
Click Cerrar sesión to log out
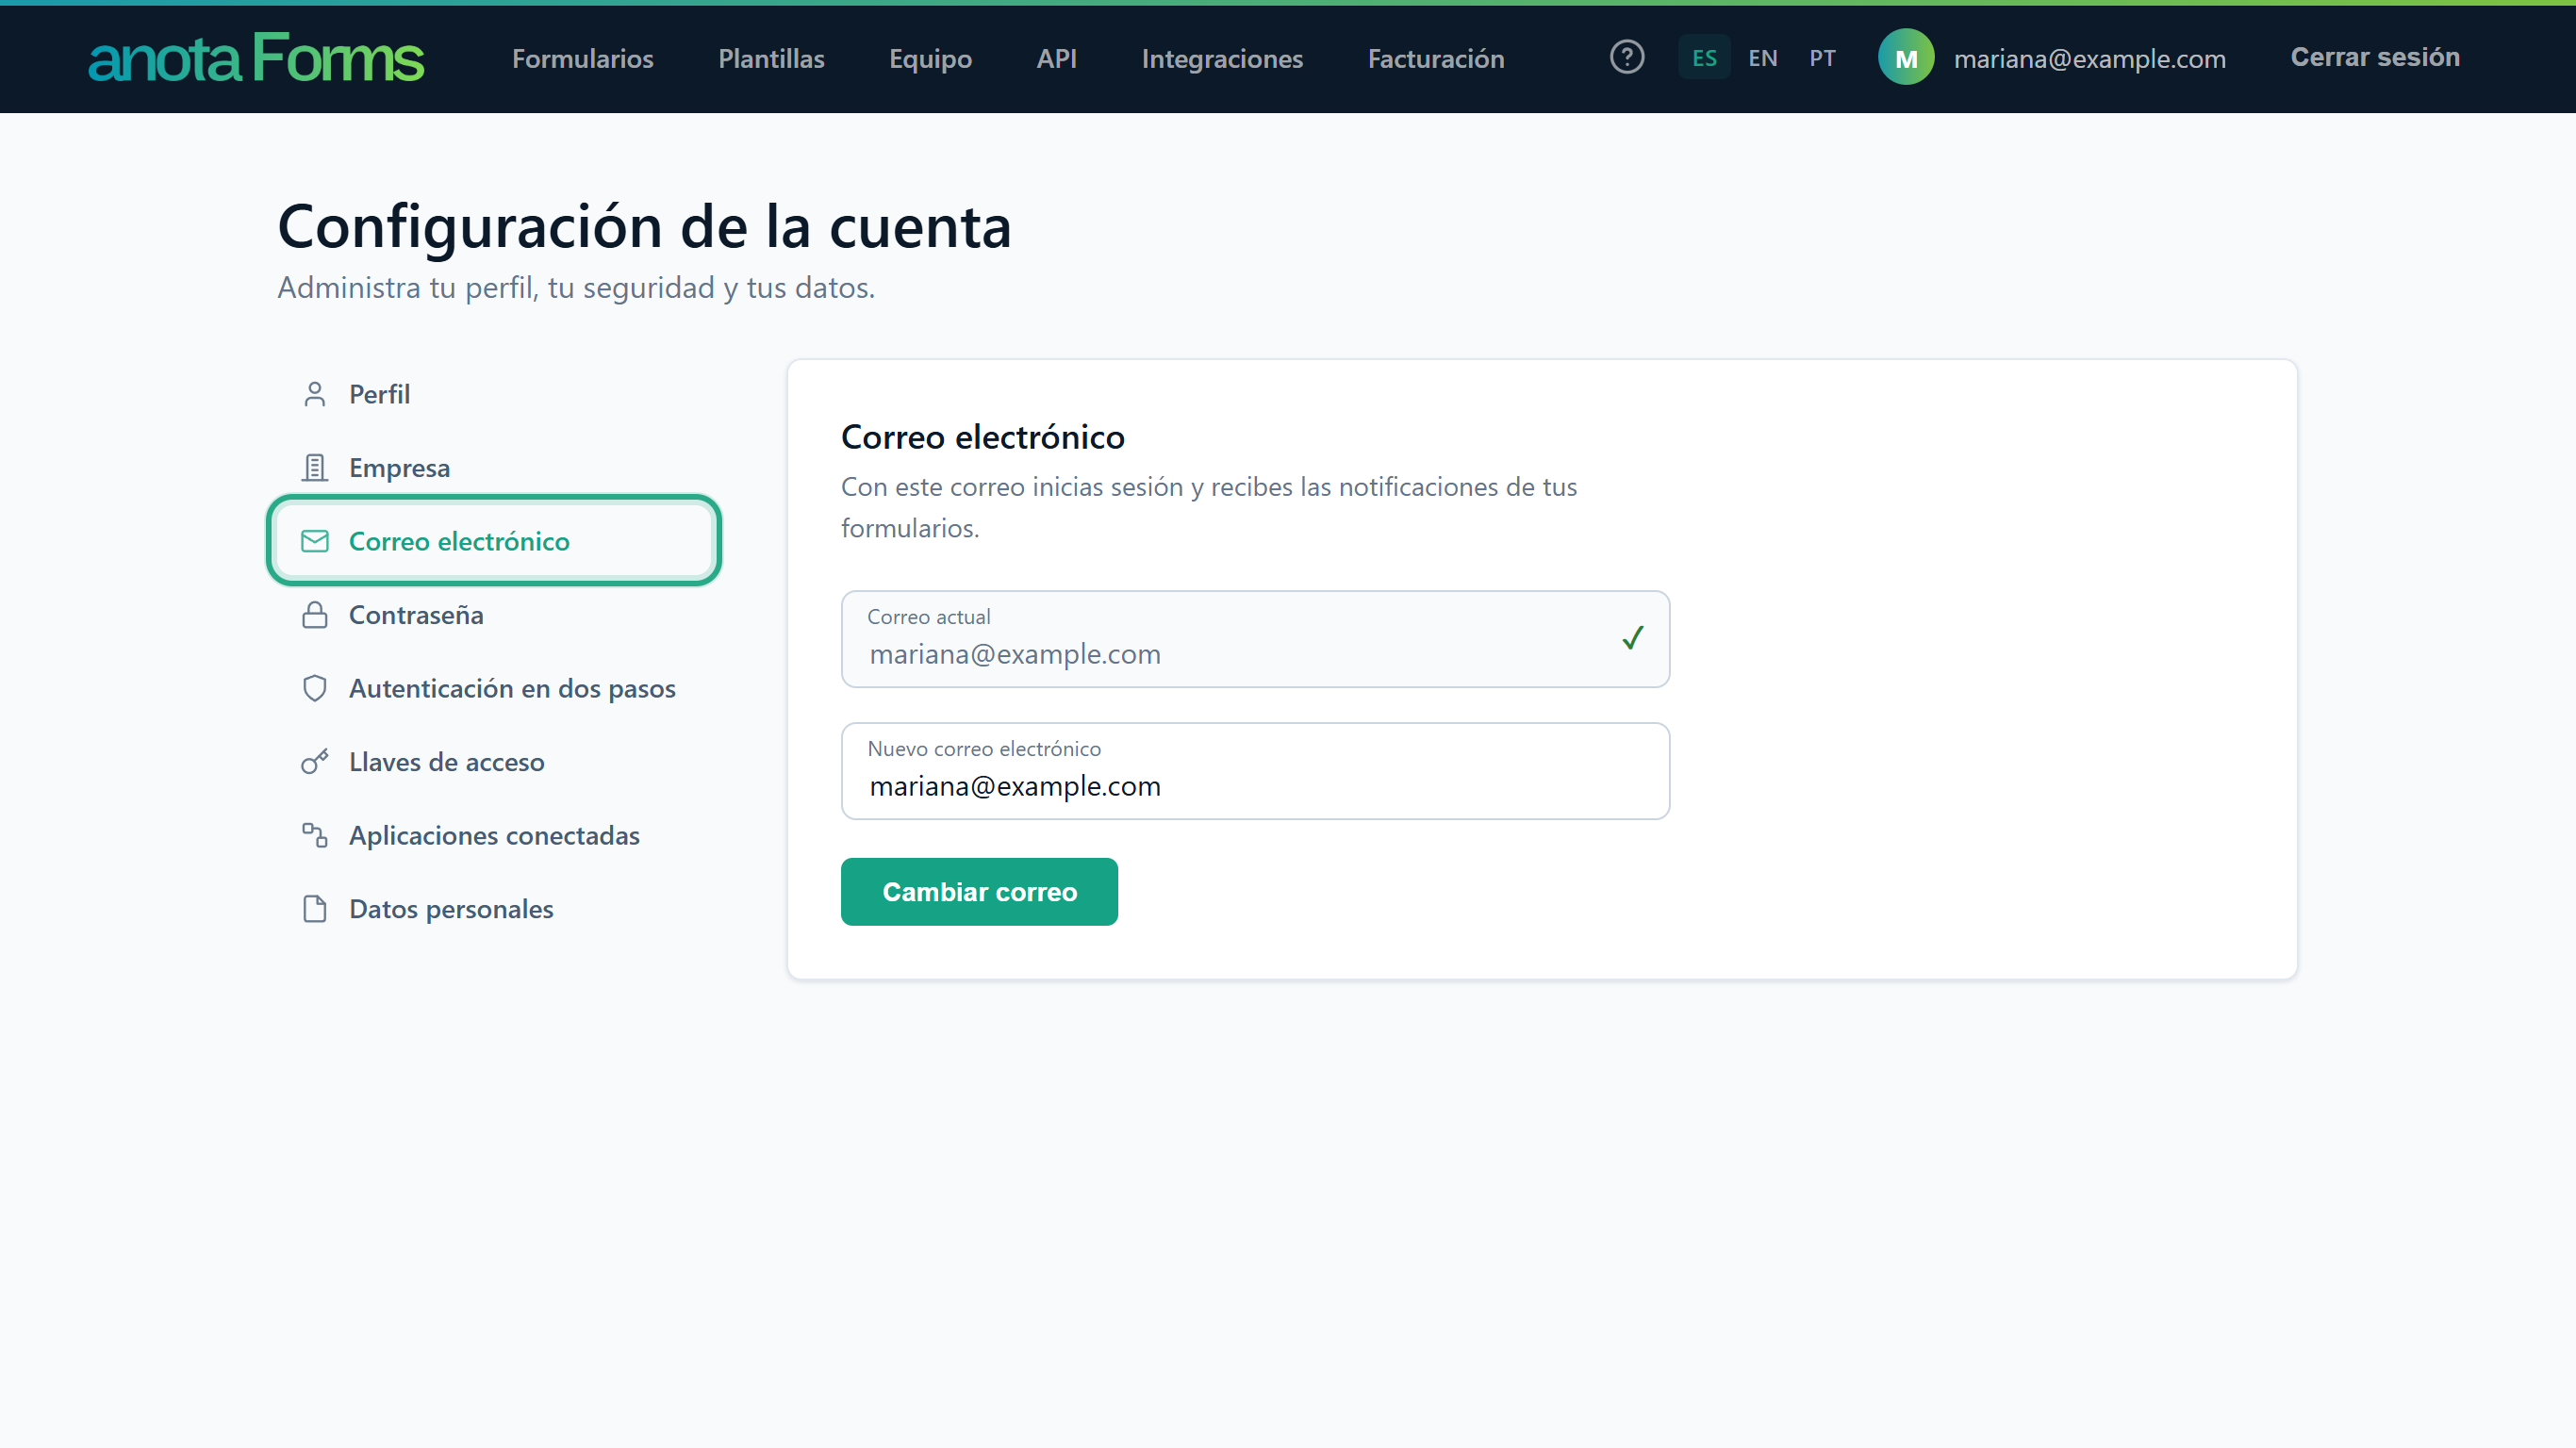pos(2374,57)
